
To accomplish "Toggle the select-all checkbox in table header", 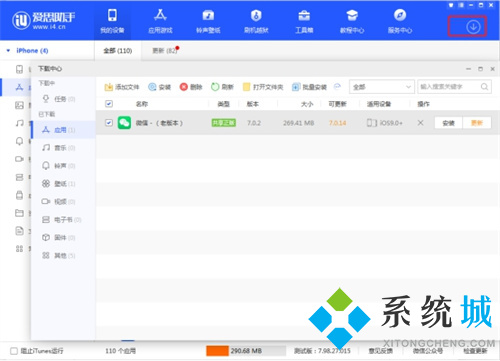I will (x=109, y=104).
